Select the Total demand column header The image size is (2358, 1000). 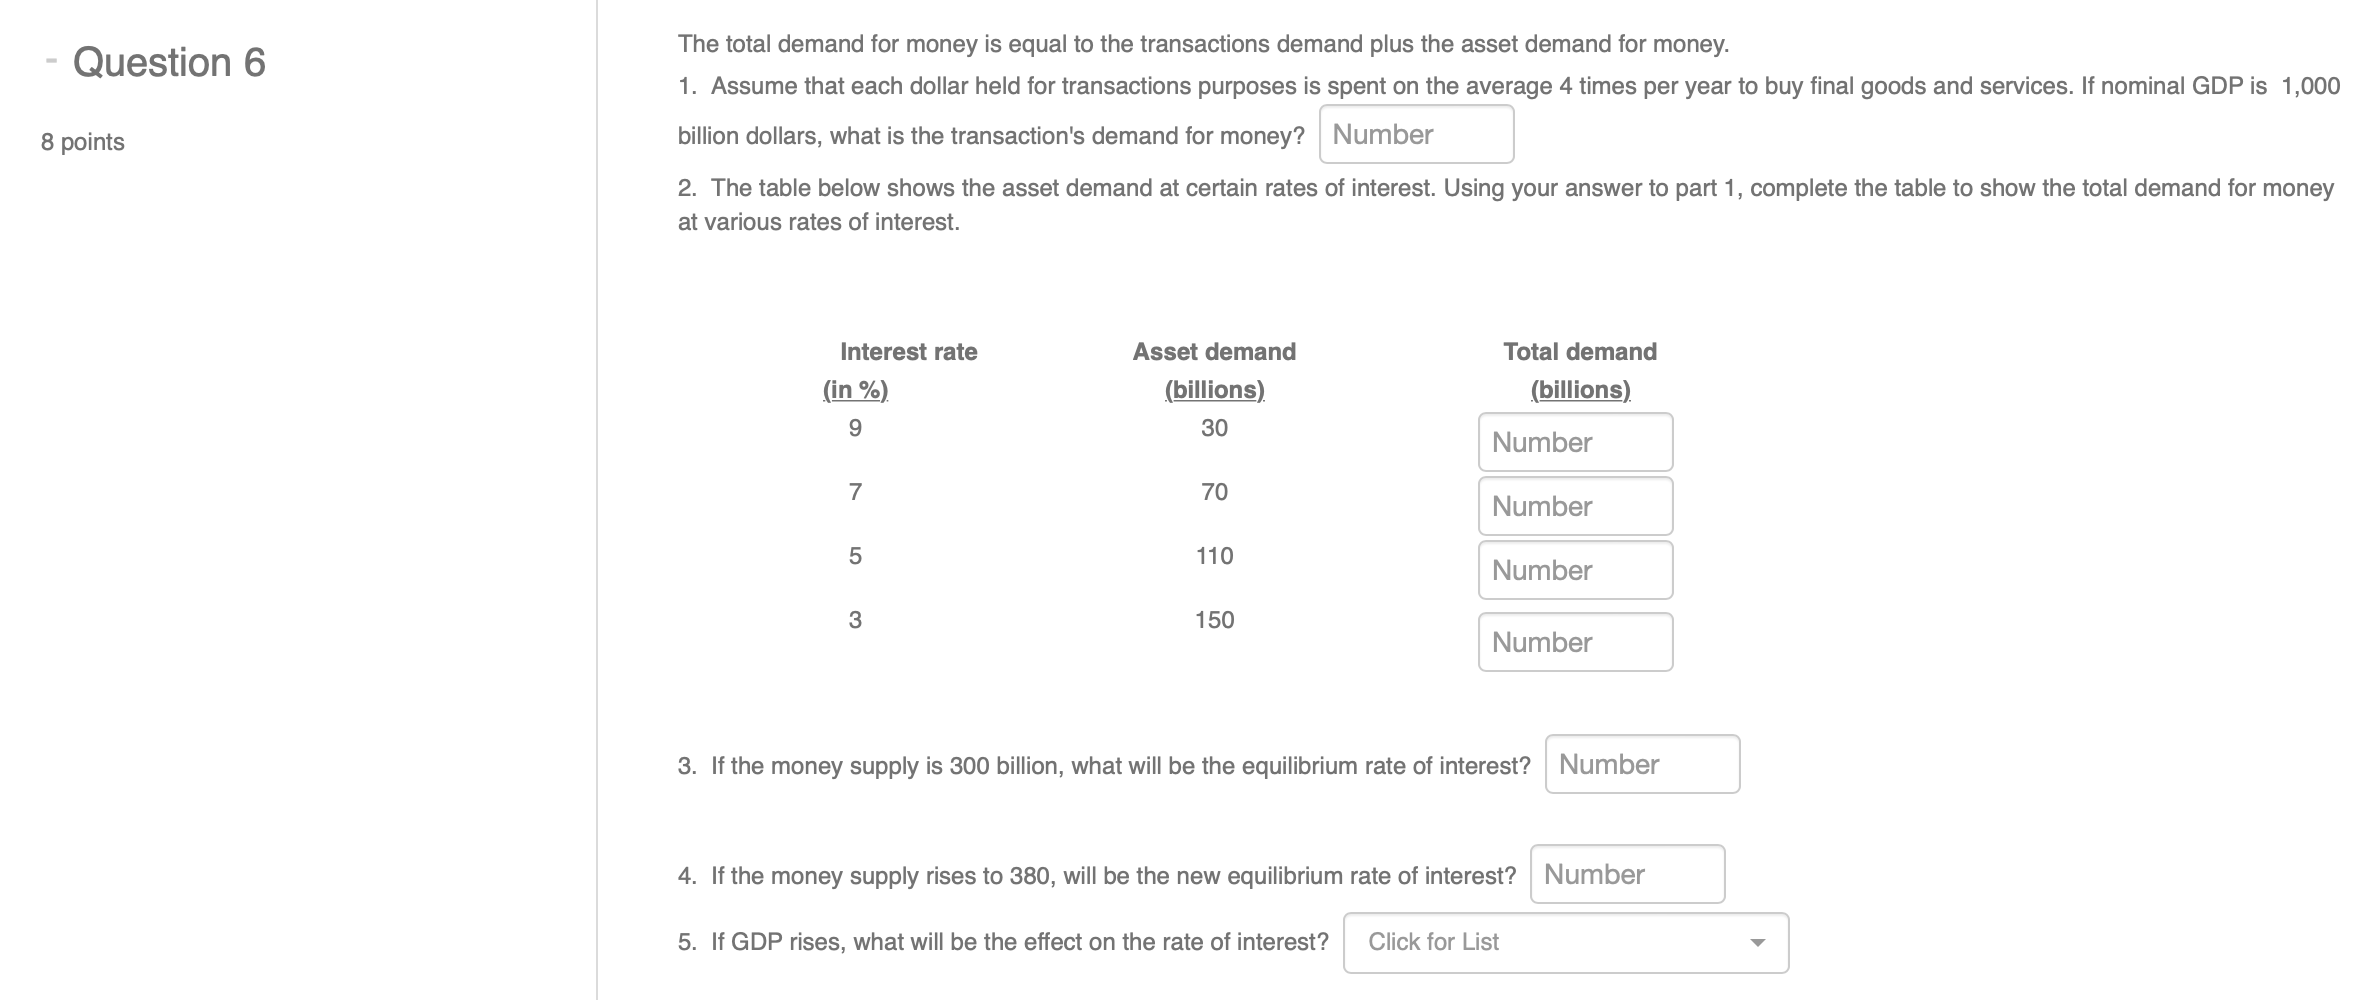pos(1578,351)
